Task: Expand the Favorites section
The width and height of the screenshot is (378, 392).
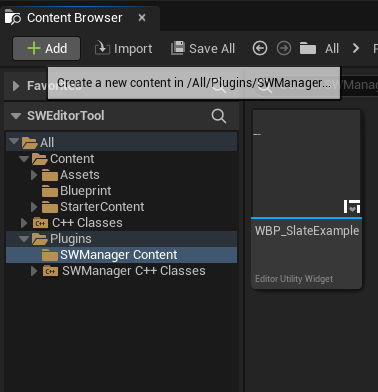Action: pyautogui.click(x=16, y=86)
